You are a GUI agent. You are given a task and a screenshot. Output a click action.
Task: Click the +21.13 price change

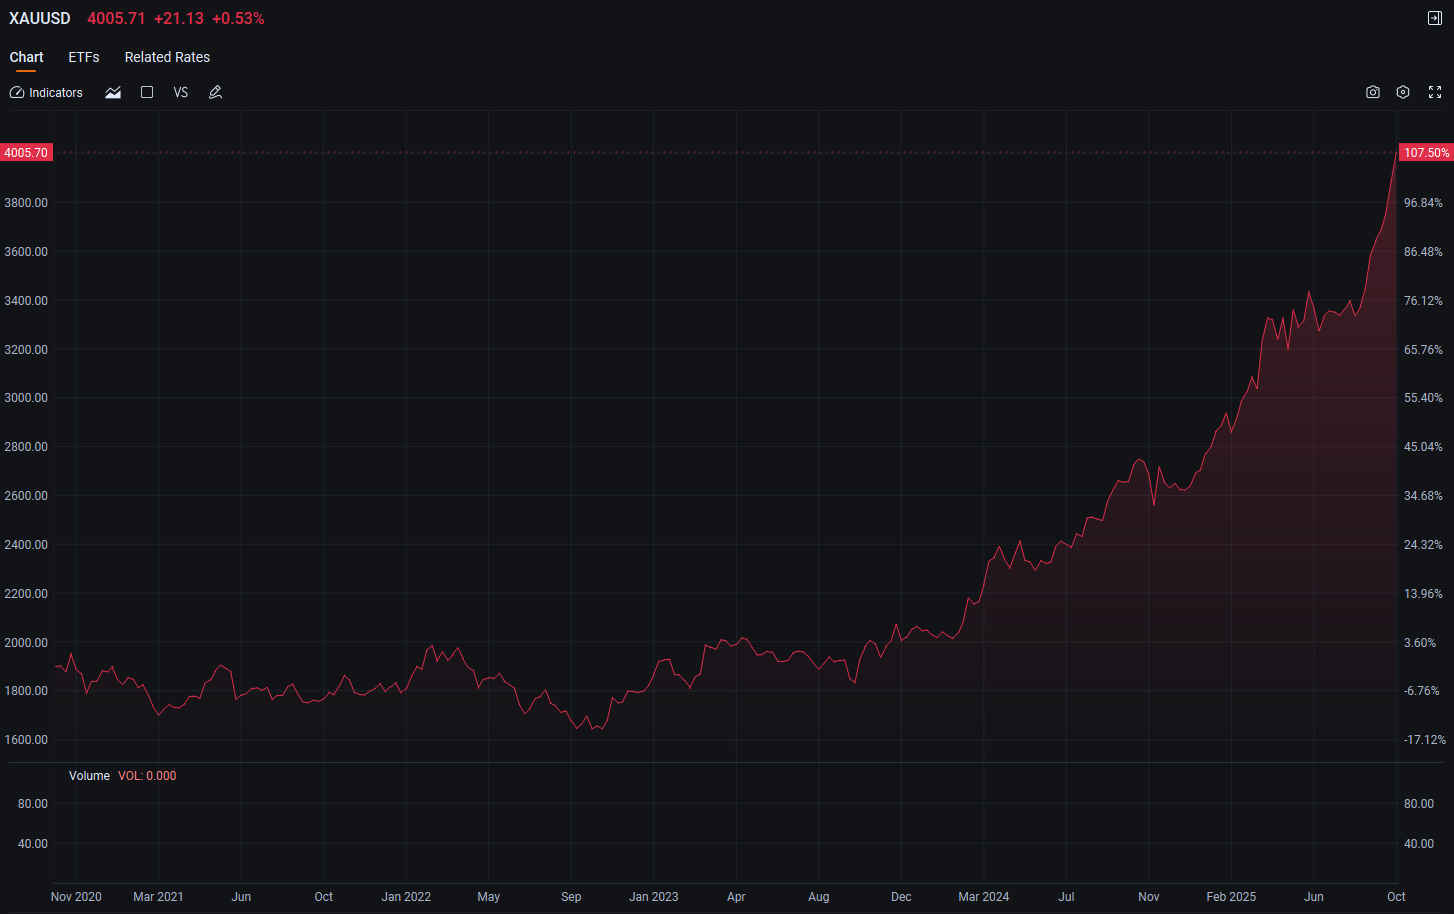179,18
